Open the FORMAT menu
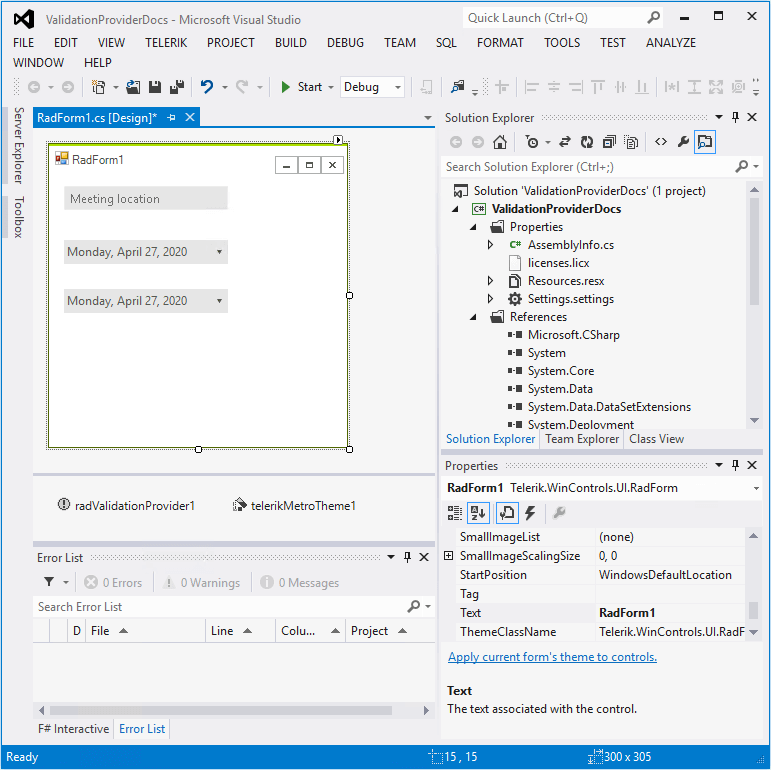Viewport: 771px width, 770px height. (x=500, y=43)
